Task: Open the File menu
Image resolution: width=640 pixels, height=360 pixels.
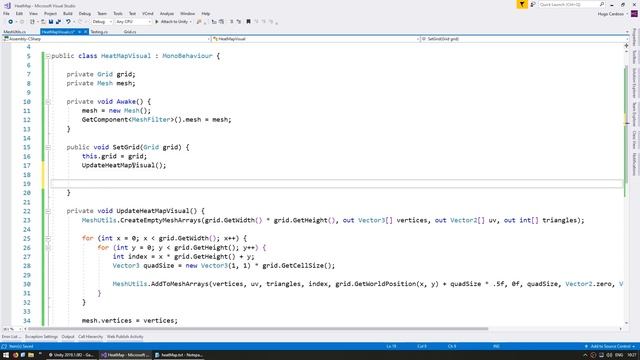Action: tap(6, 13)
